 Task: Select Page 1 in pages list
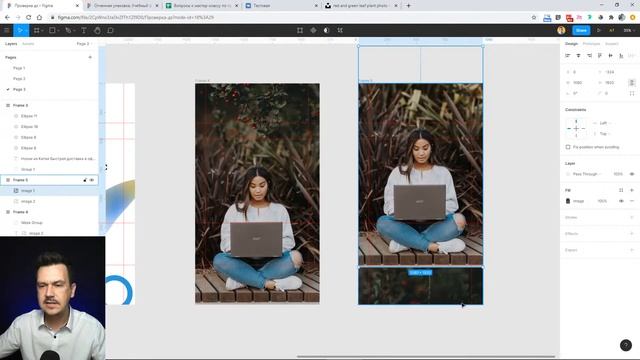(19, 68)
